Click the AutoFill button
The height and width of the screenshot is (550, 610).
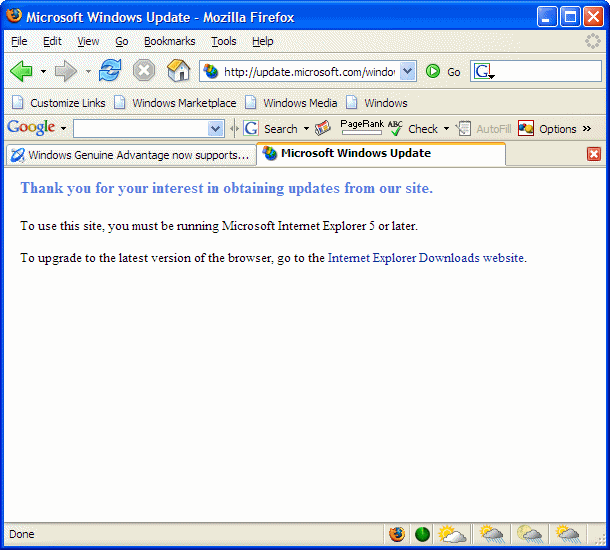(484, 129)
